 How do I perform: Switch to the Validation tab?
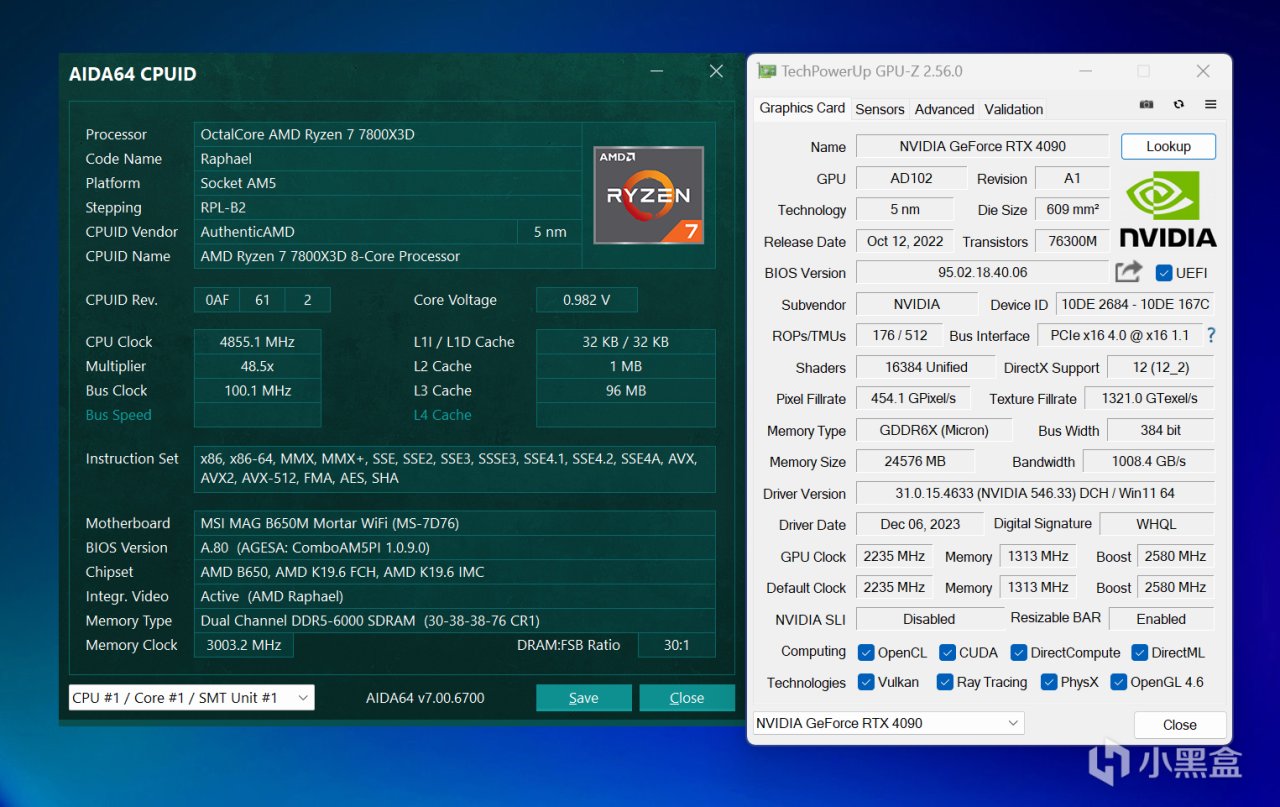pyautogui.click(x=1013, y=109)
